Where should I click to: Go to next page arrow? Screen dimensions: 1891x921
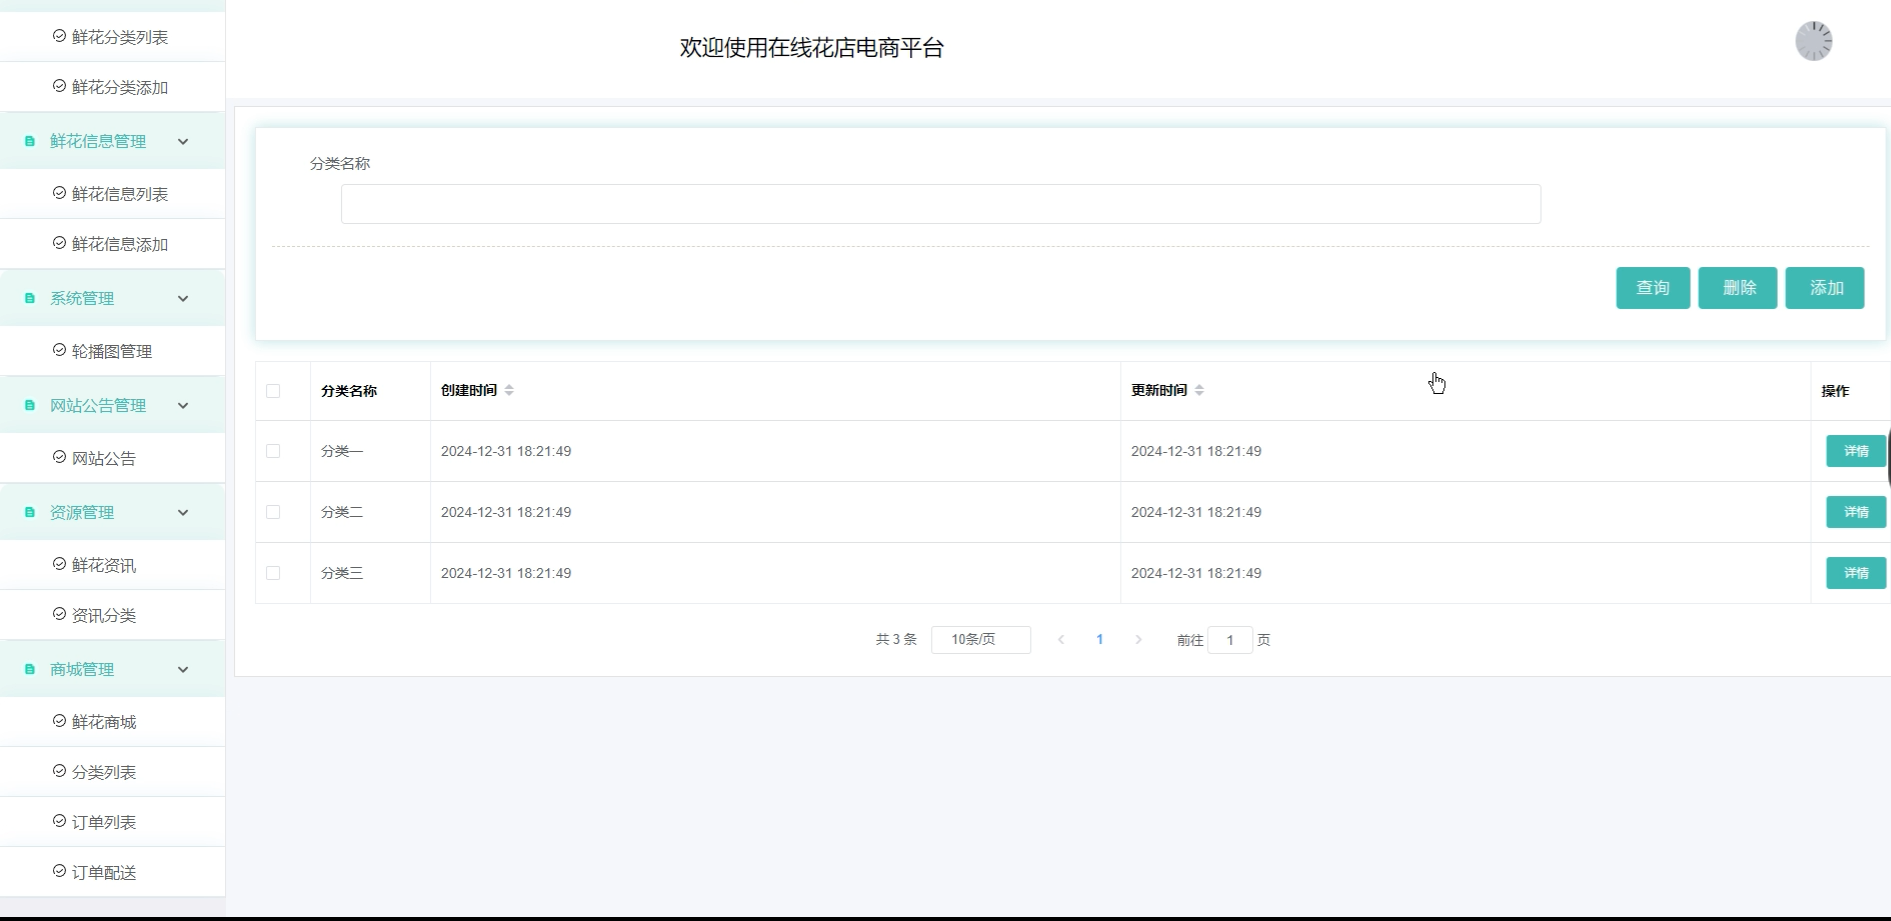(1138, 640)
